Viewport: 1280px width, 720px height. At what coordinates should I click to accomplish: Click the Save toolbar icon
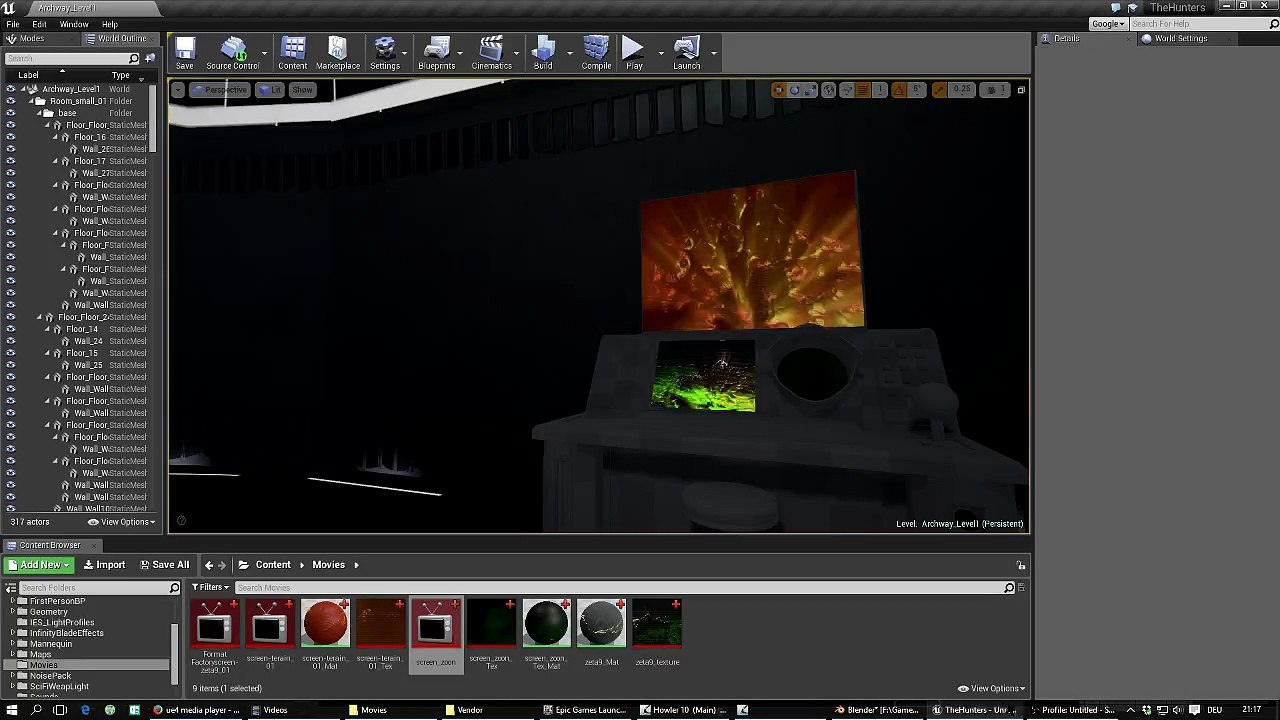185,52
